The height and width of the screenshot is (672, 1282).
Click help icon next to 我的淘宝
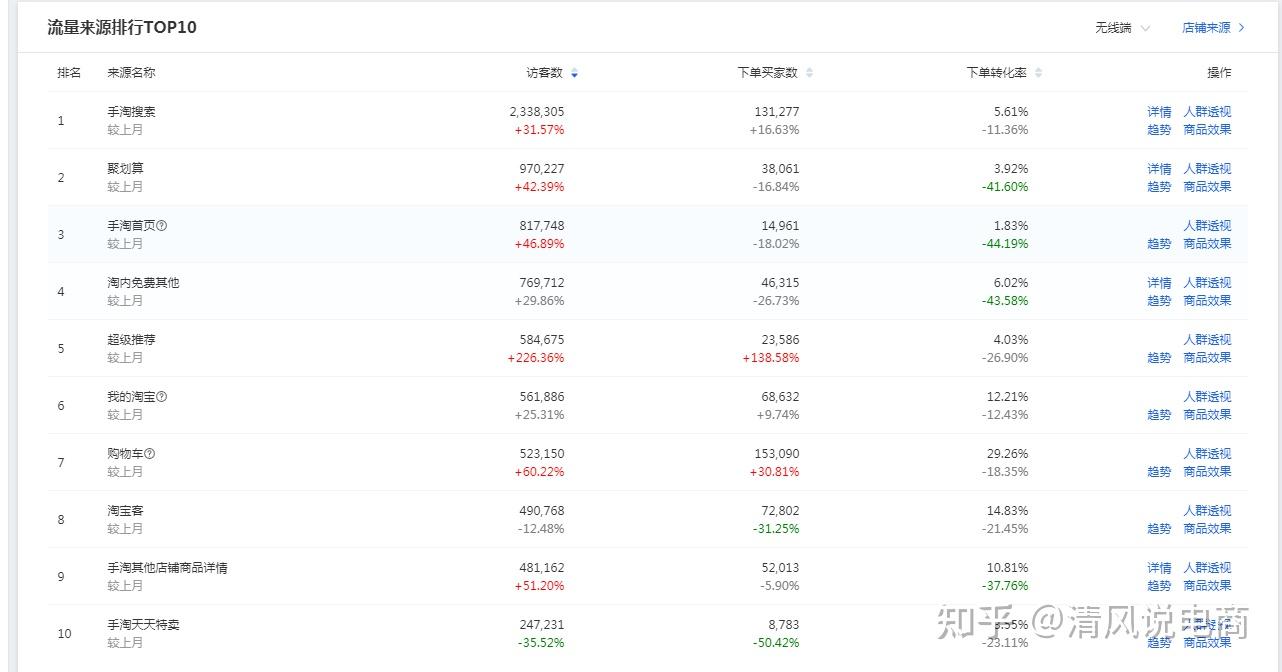[162, 397]
